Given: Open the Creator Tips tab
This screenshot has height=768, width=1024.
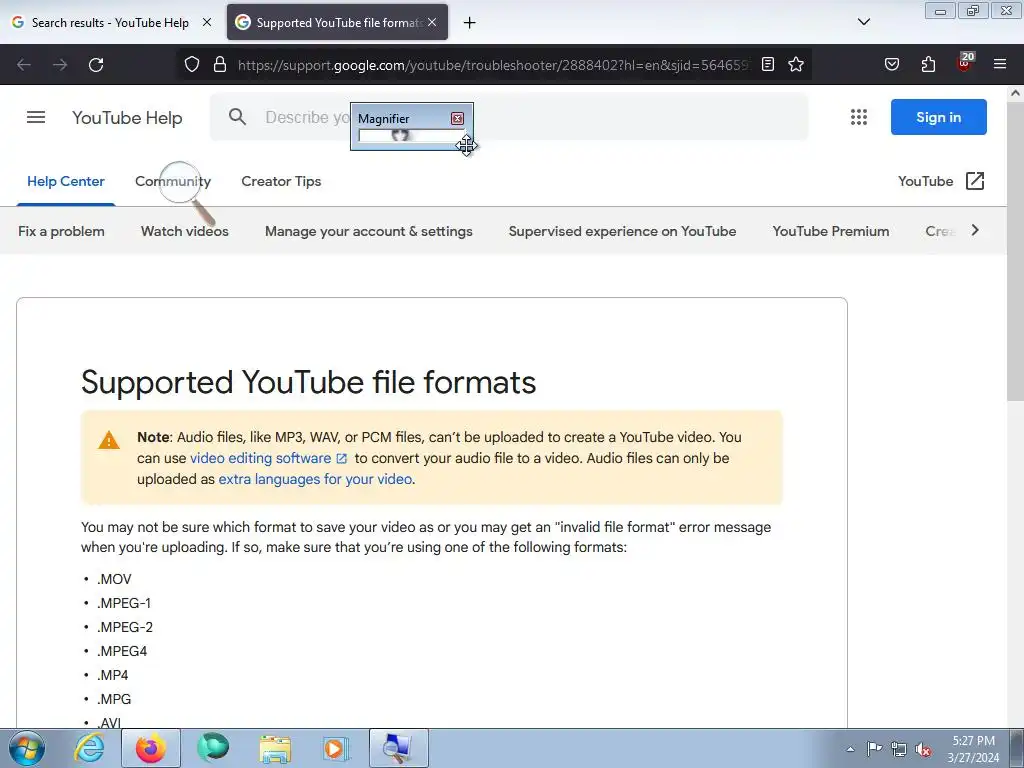Looking at the screenshot, I should pos(281,182).
